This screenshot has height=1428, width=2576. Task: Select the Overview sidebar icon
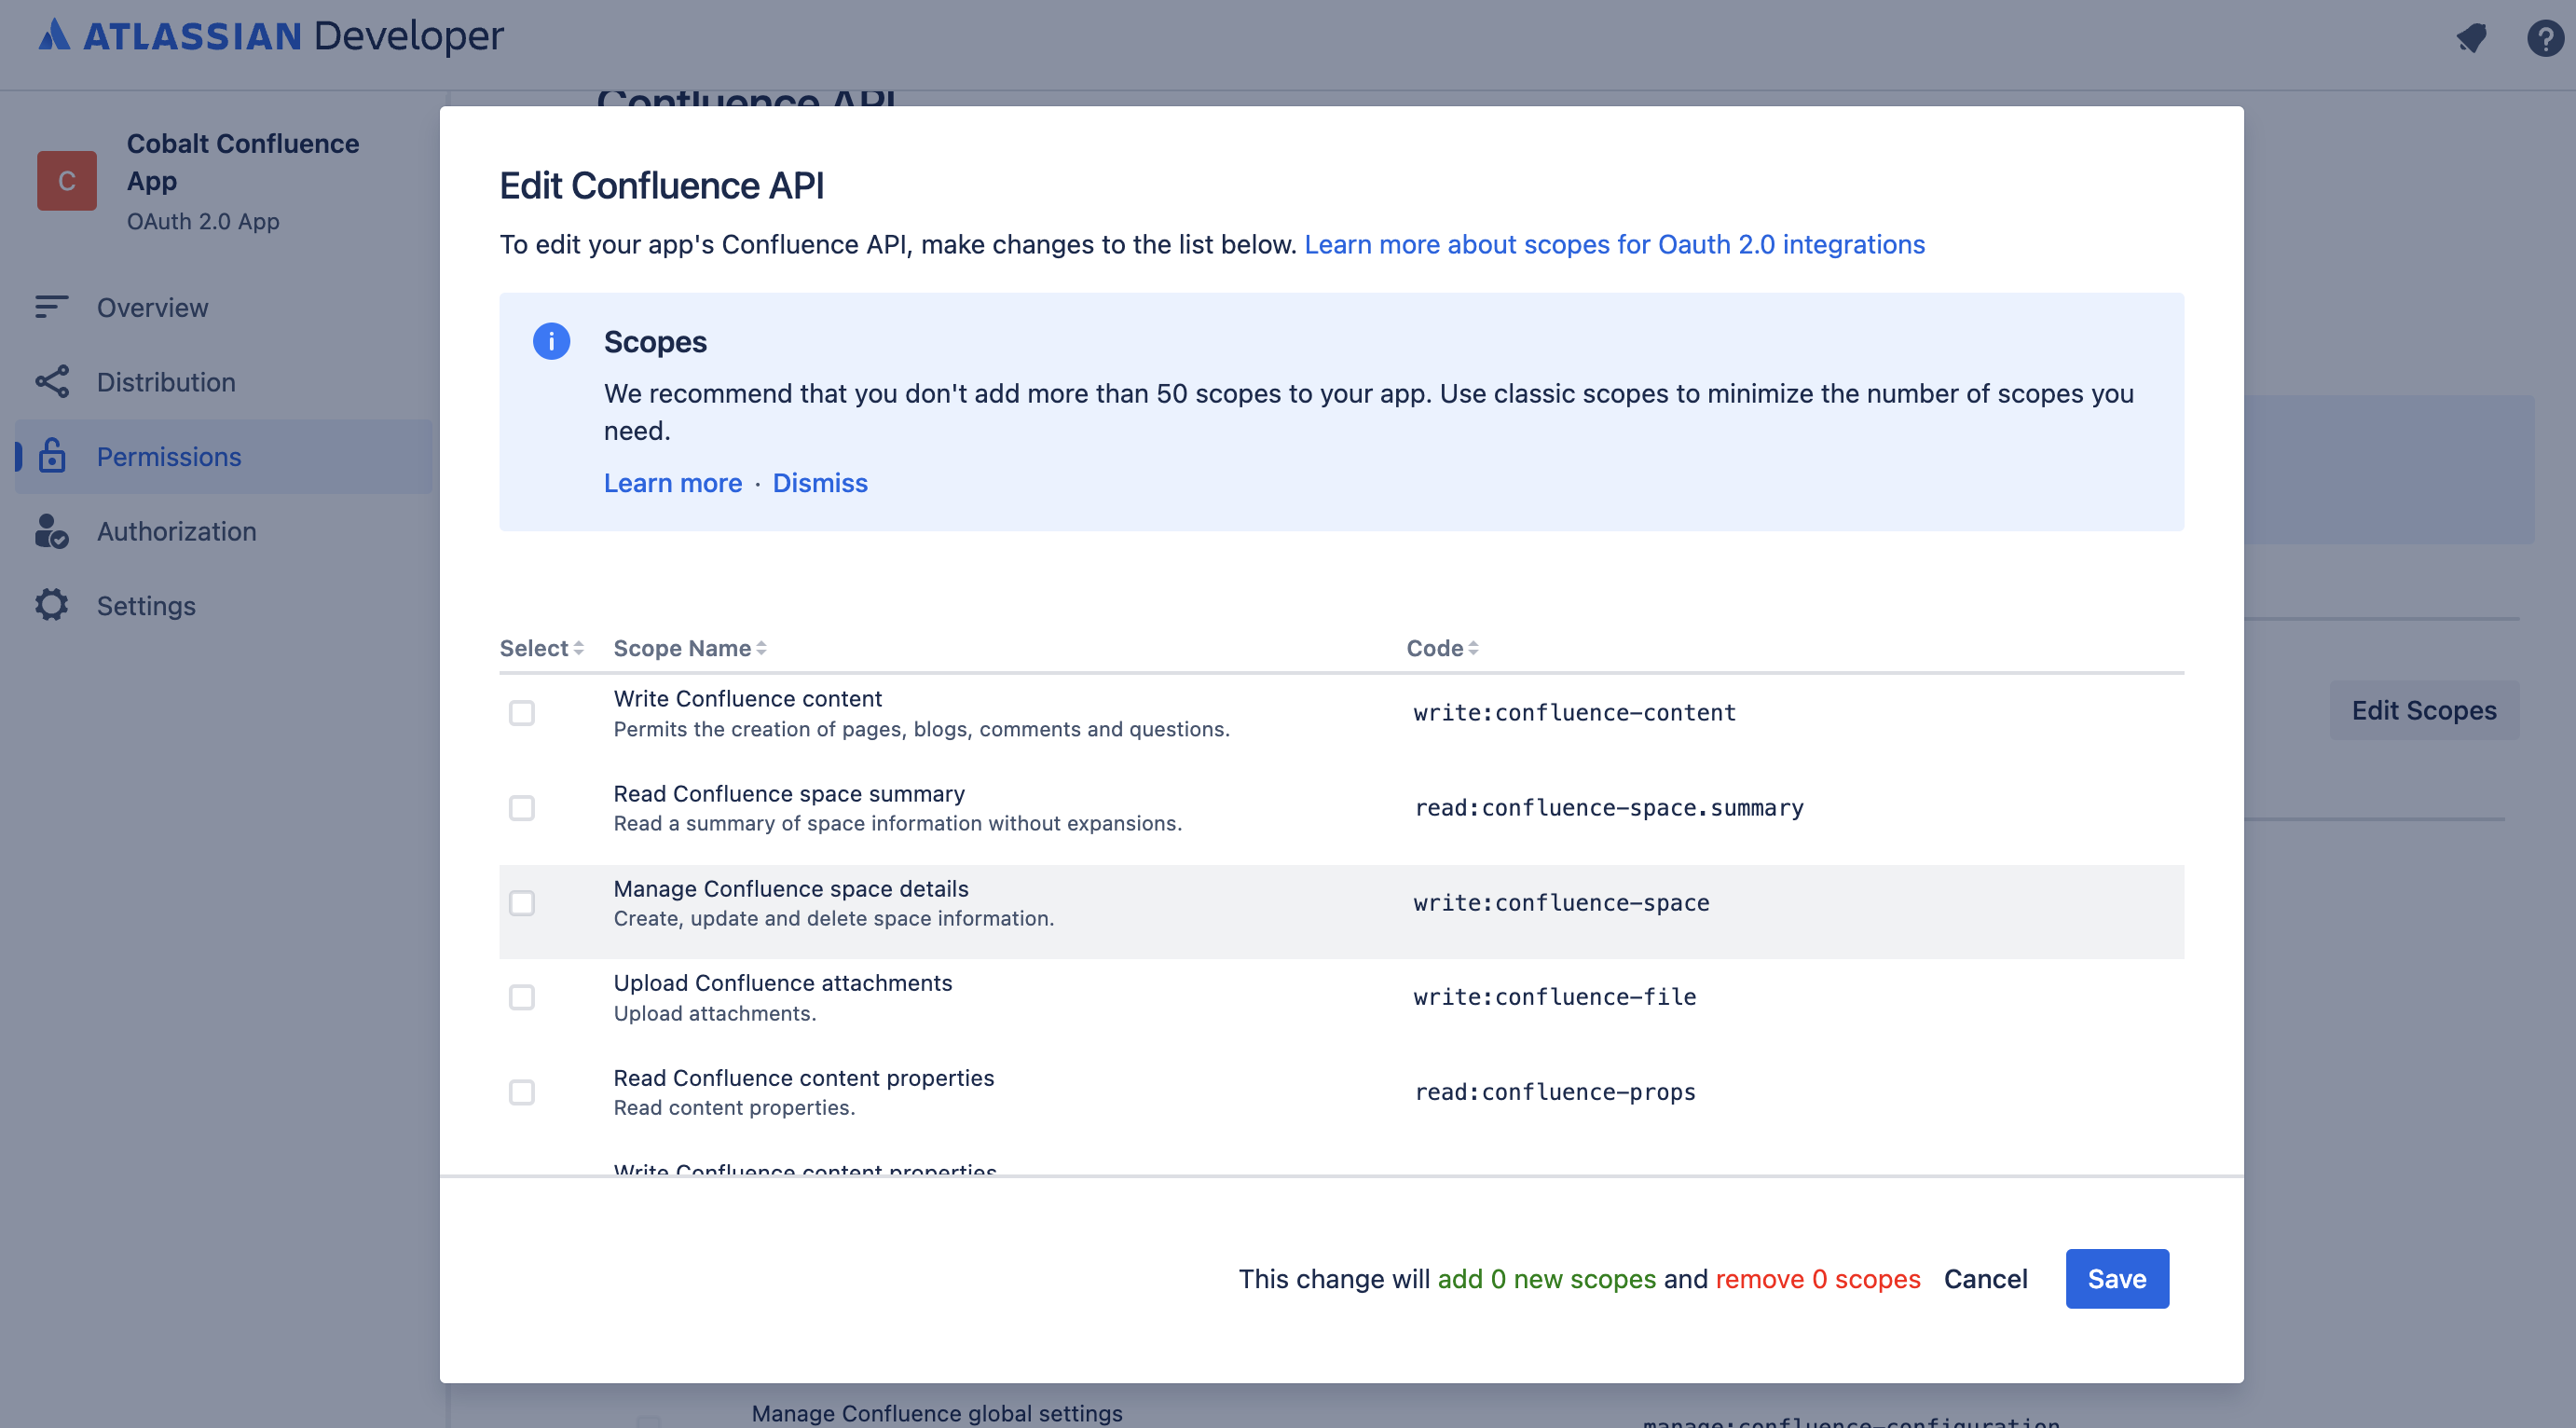point(51,307)
